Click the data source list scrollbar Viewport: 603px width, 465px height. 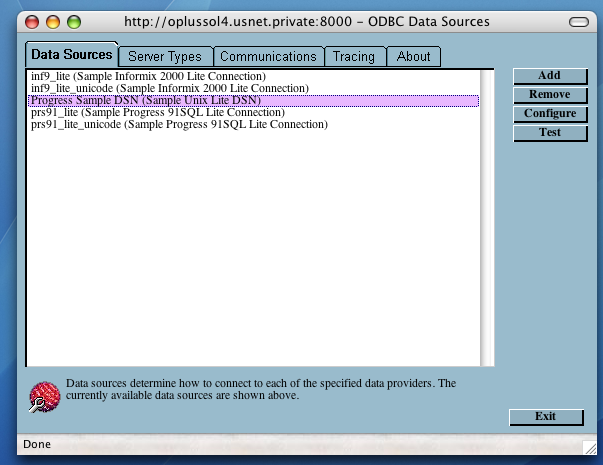[x=487, y=217]
